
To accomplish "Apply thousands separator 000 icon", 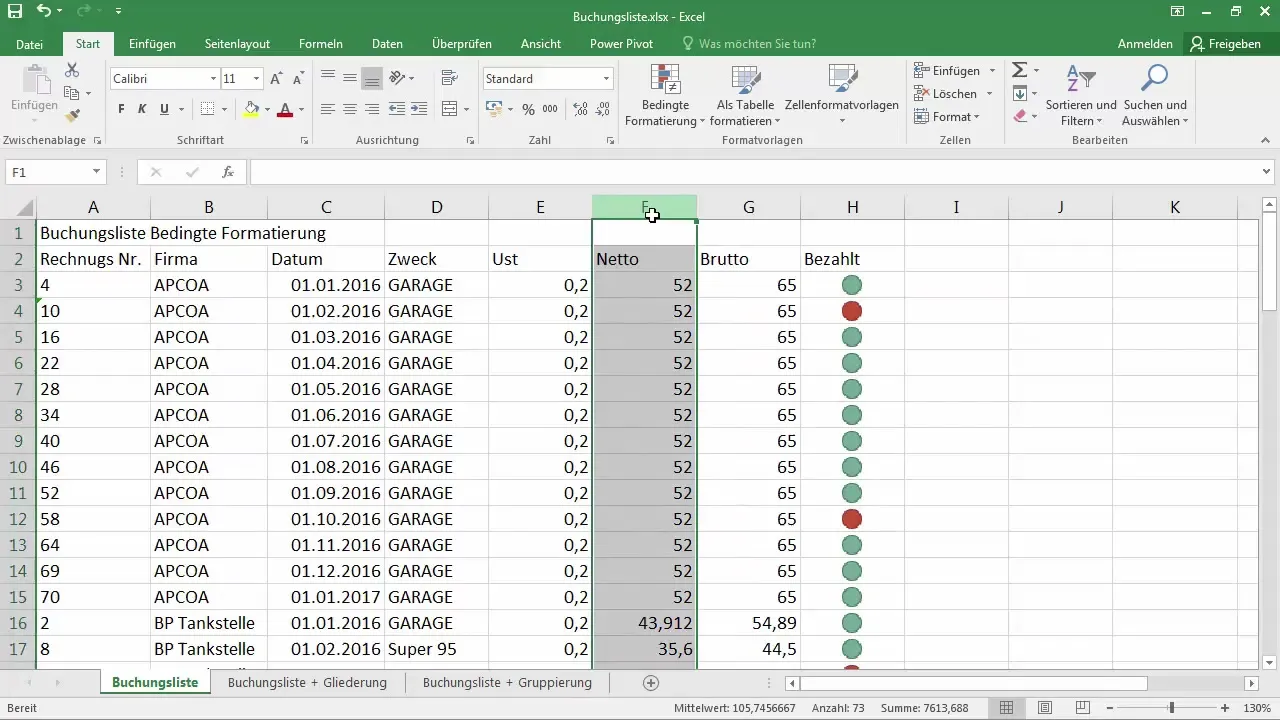I will pos(551,109).
